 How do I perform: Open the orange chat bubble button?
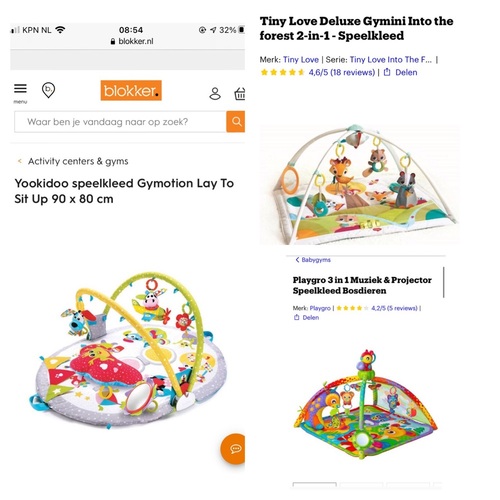pyautogui.click(x=233, y=449)
